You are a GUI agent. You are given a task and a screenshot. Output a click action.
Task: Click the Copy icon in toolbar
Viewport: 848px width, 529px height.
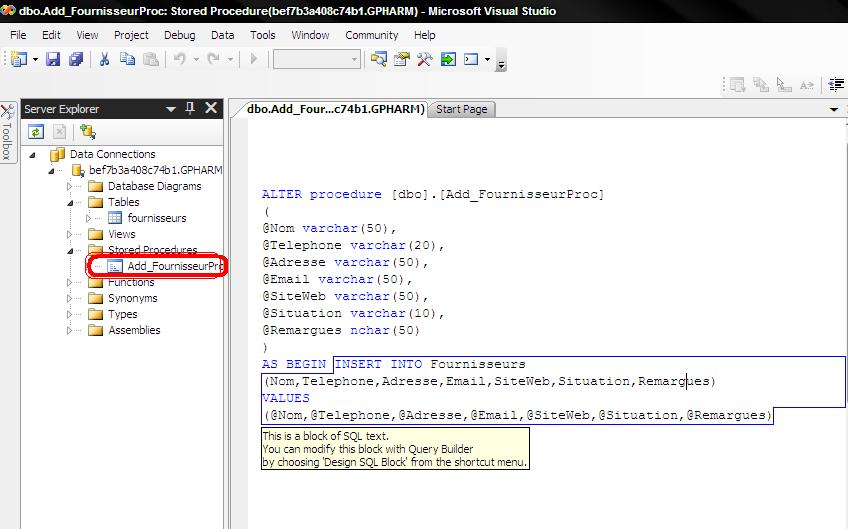point(127,59)
